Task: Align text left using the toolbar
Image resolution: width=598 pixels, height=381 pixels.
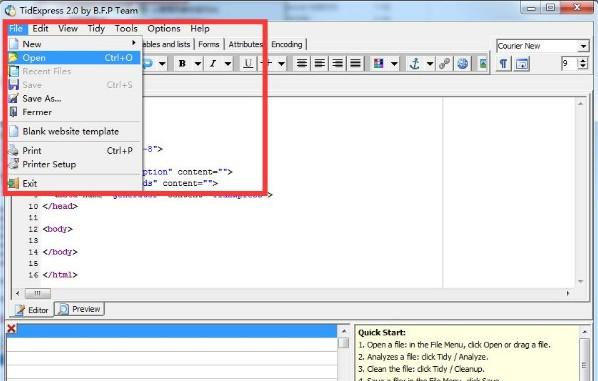Action: 302,63
